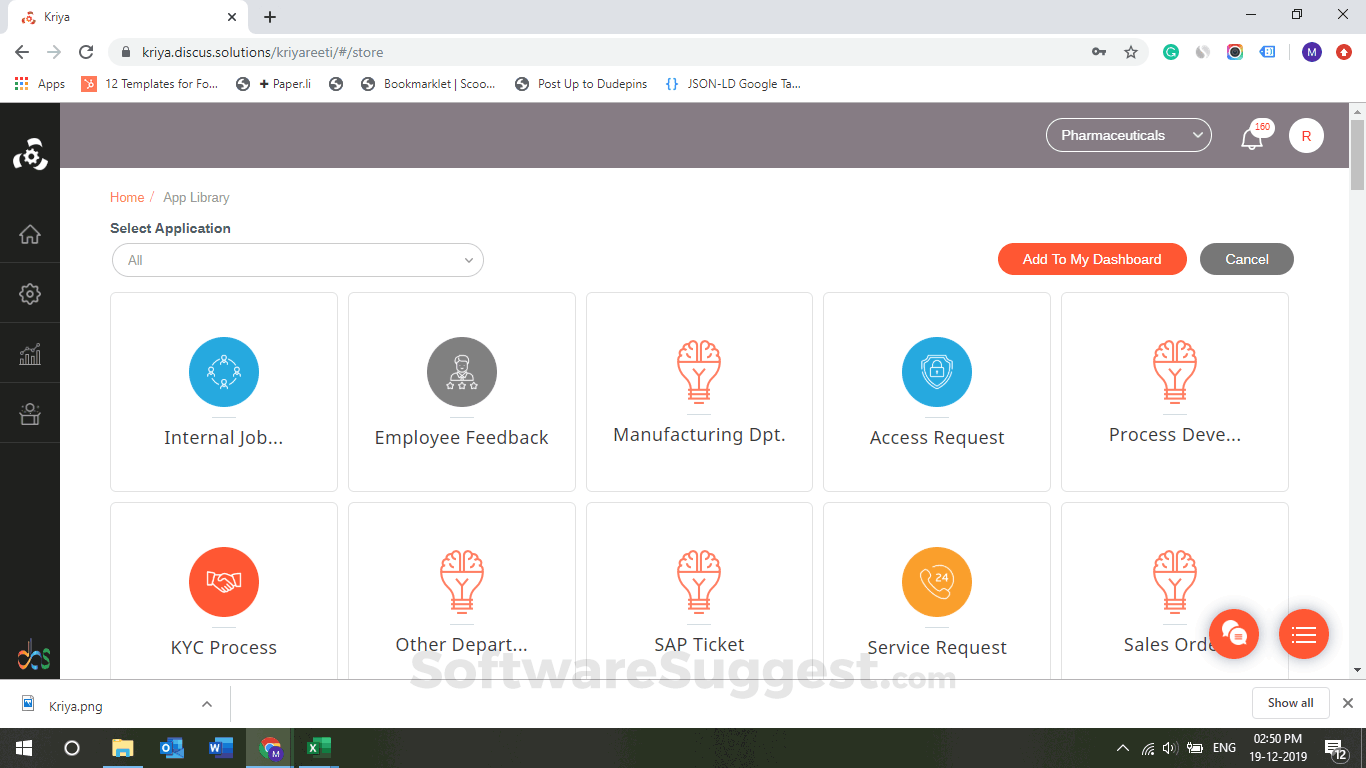The height and width of the screenshot is (768, 1366).
Task: Open the Service Request app tile
Action: tap(937, 591)
